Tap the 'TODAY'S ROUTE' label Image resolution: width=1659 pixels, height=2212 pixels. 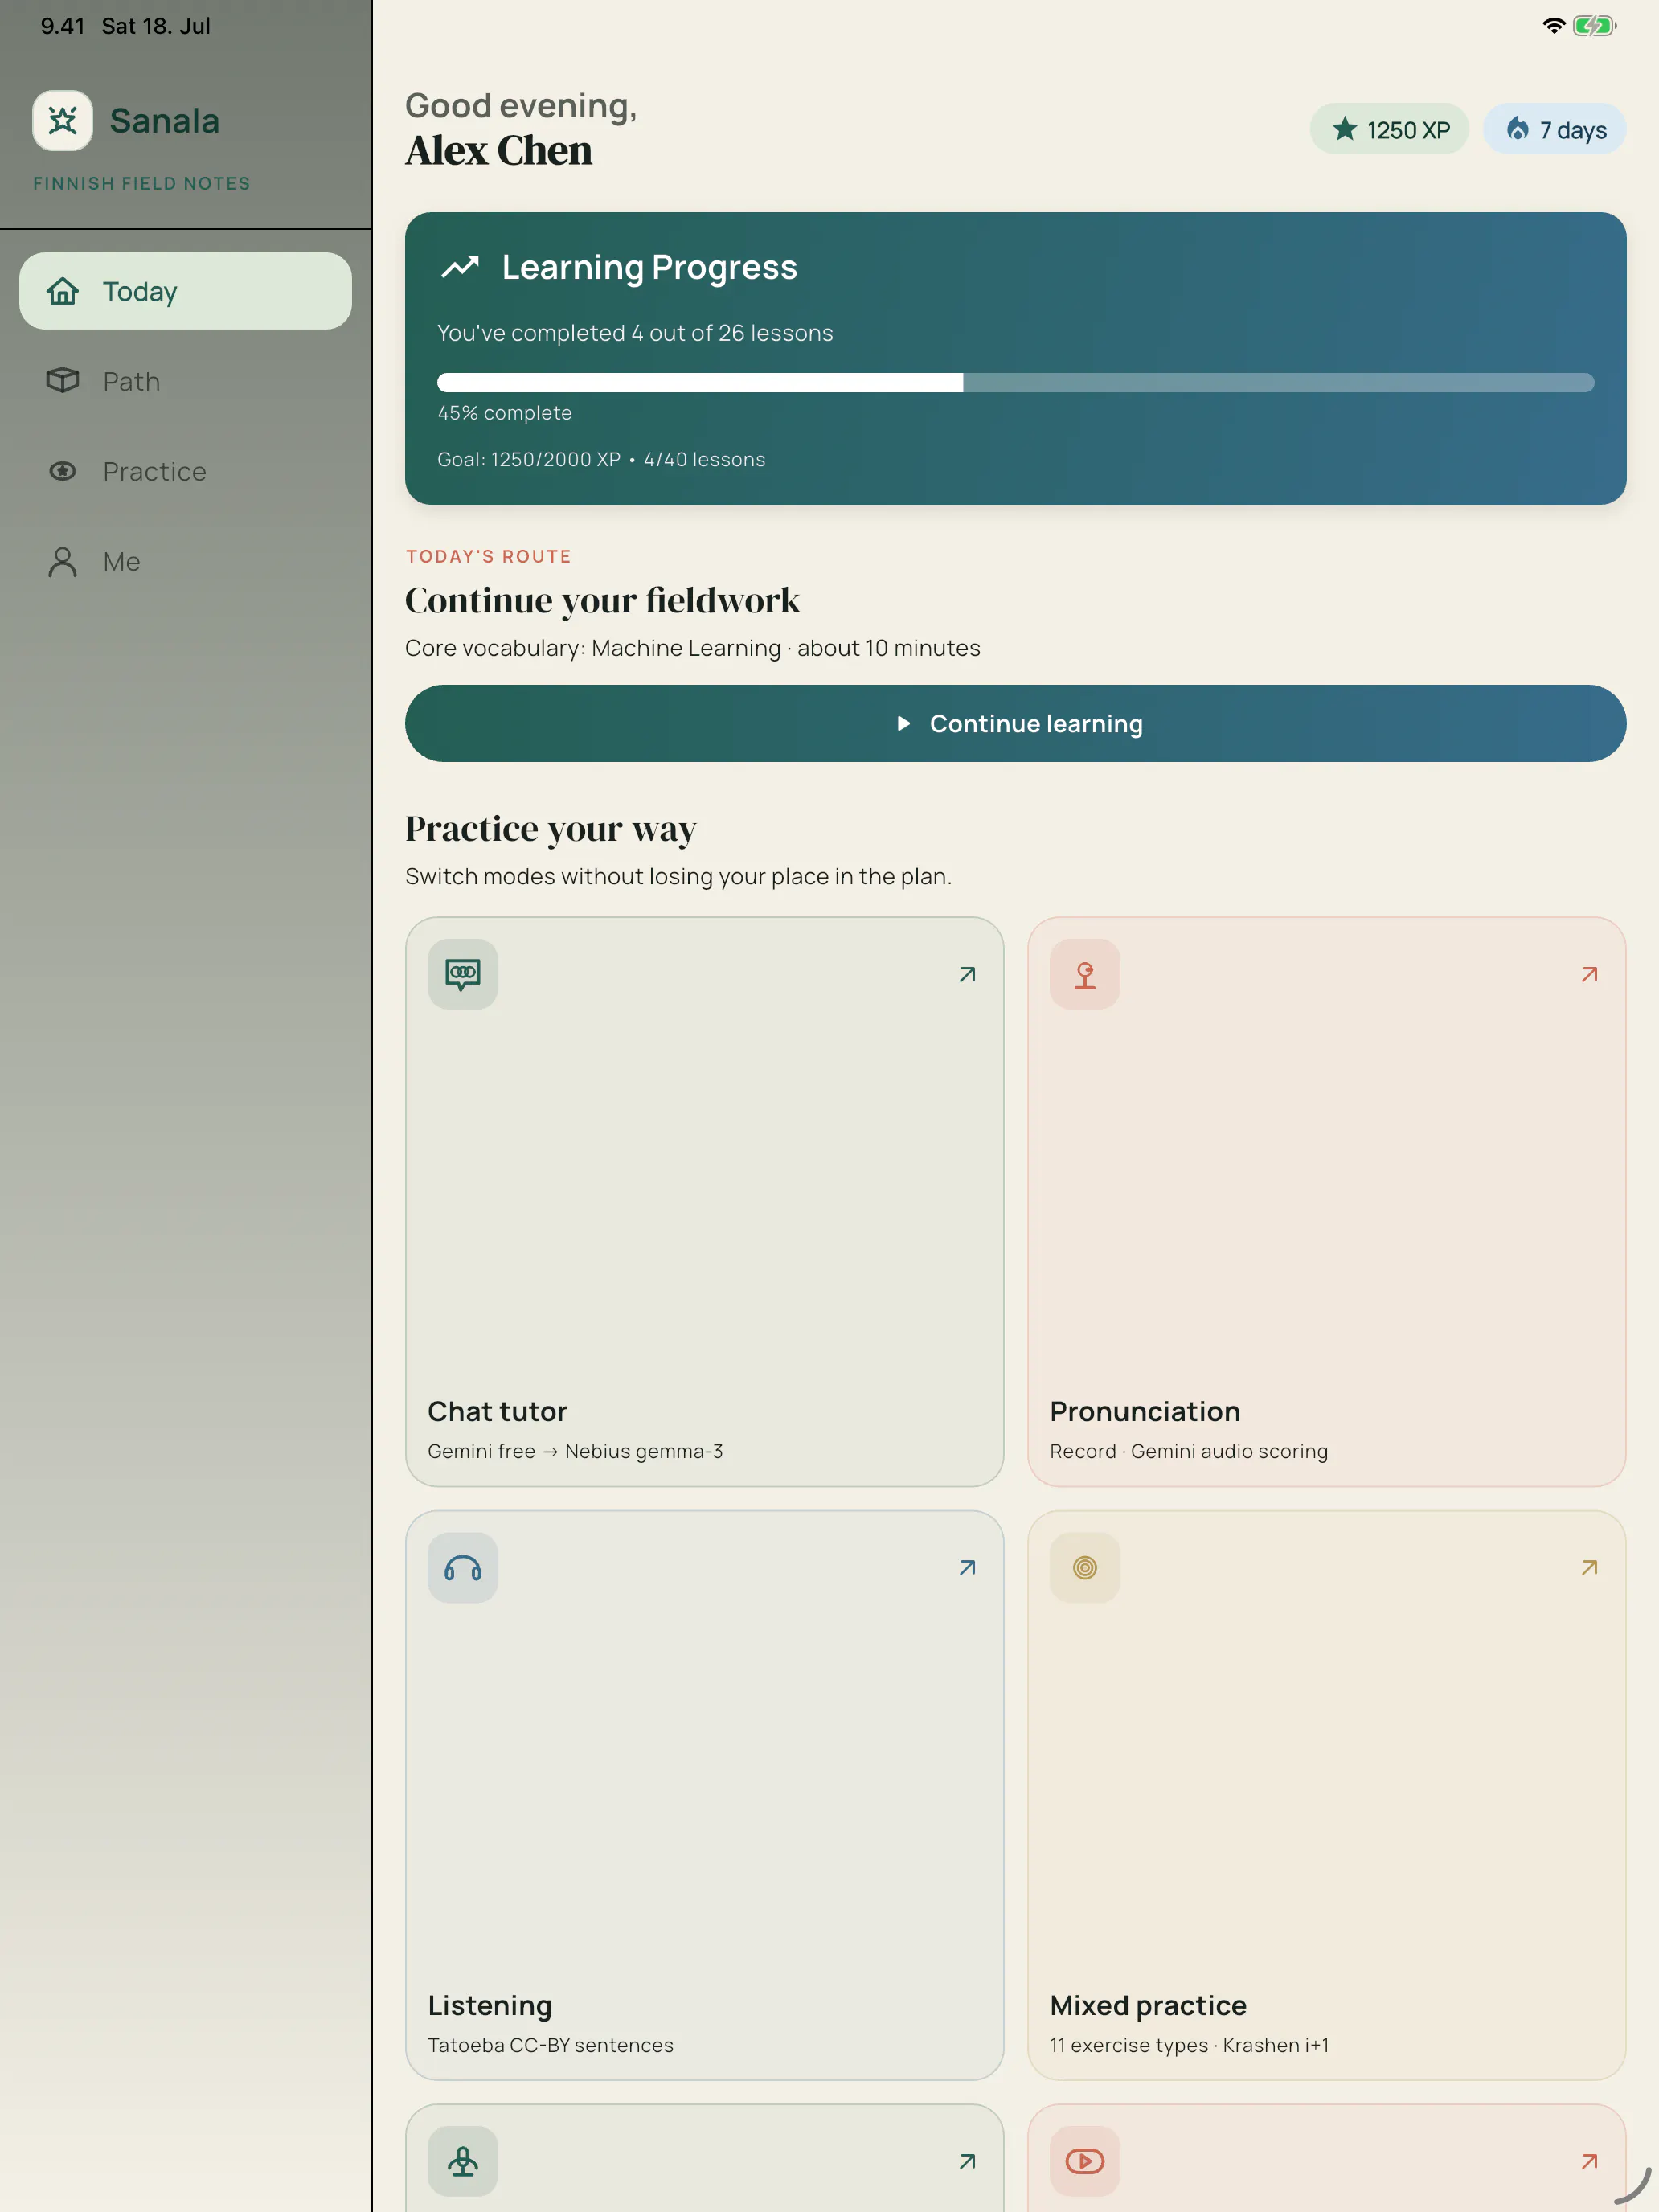[488, 556]
